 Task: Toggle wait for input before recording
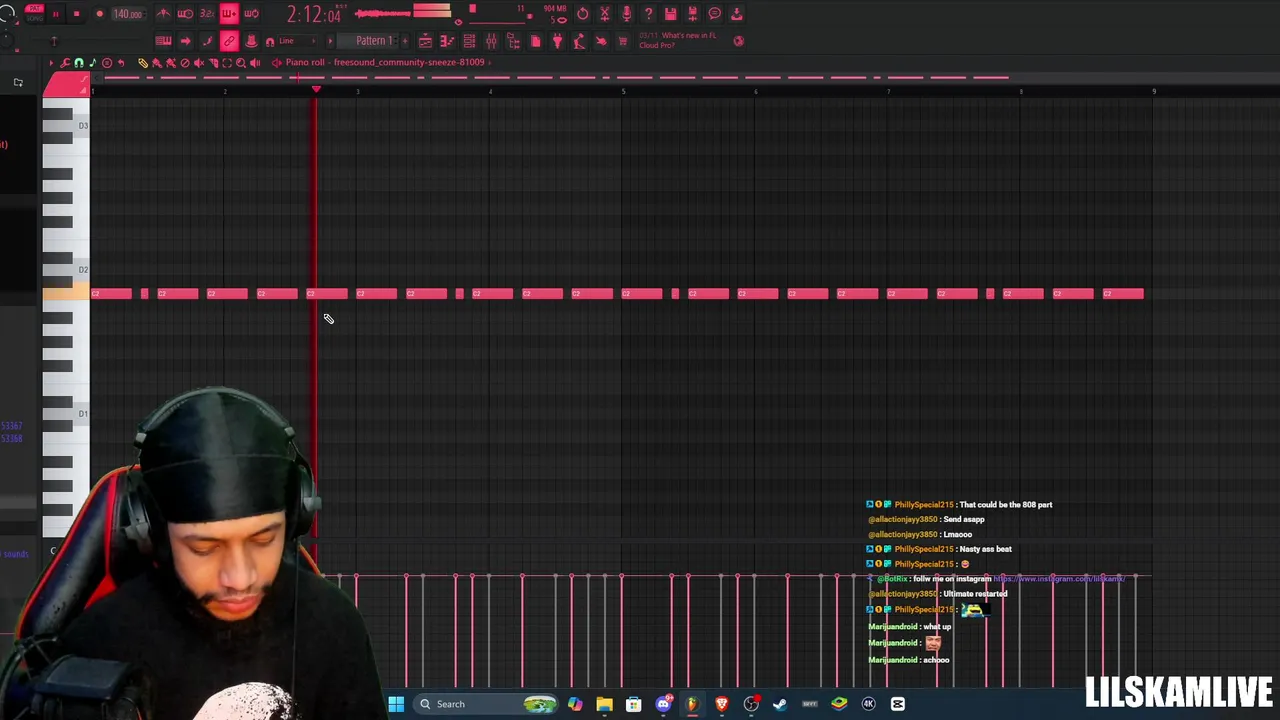point(185,13)
